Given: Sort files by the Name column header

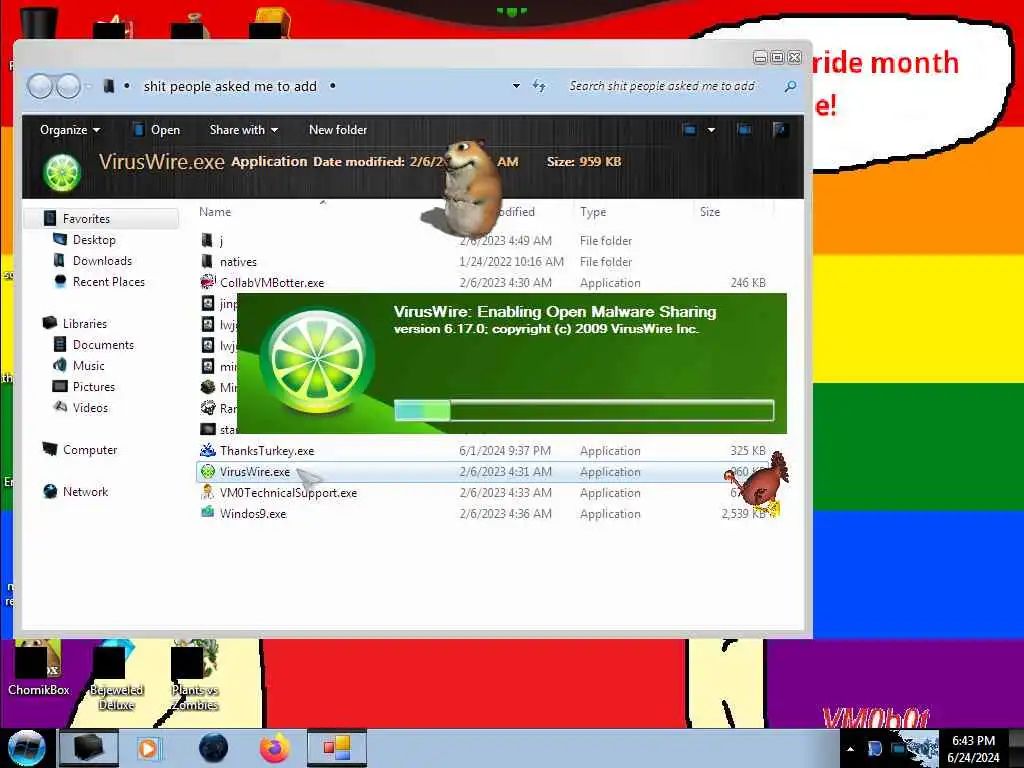Looking at the screenshot, I should point(215,212).
